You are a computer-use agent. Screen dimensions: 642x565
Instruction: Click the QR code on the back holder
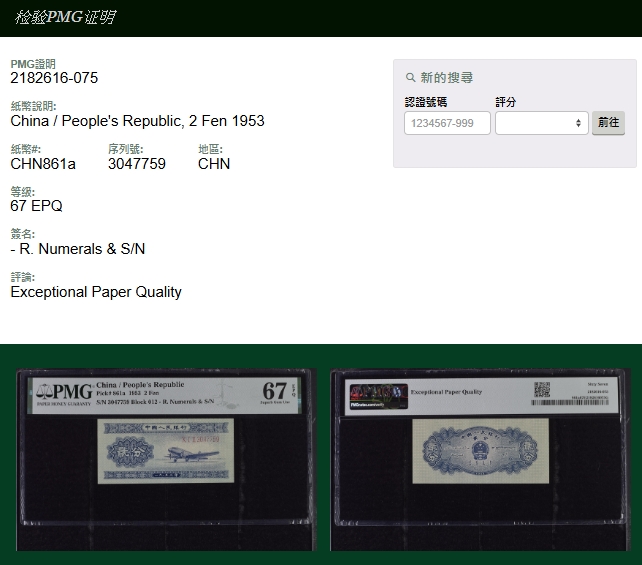pyautogui.click(x=541, y=389)
